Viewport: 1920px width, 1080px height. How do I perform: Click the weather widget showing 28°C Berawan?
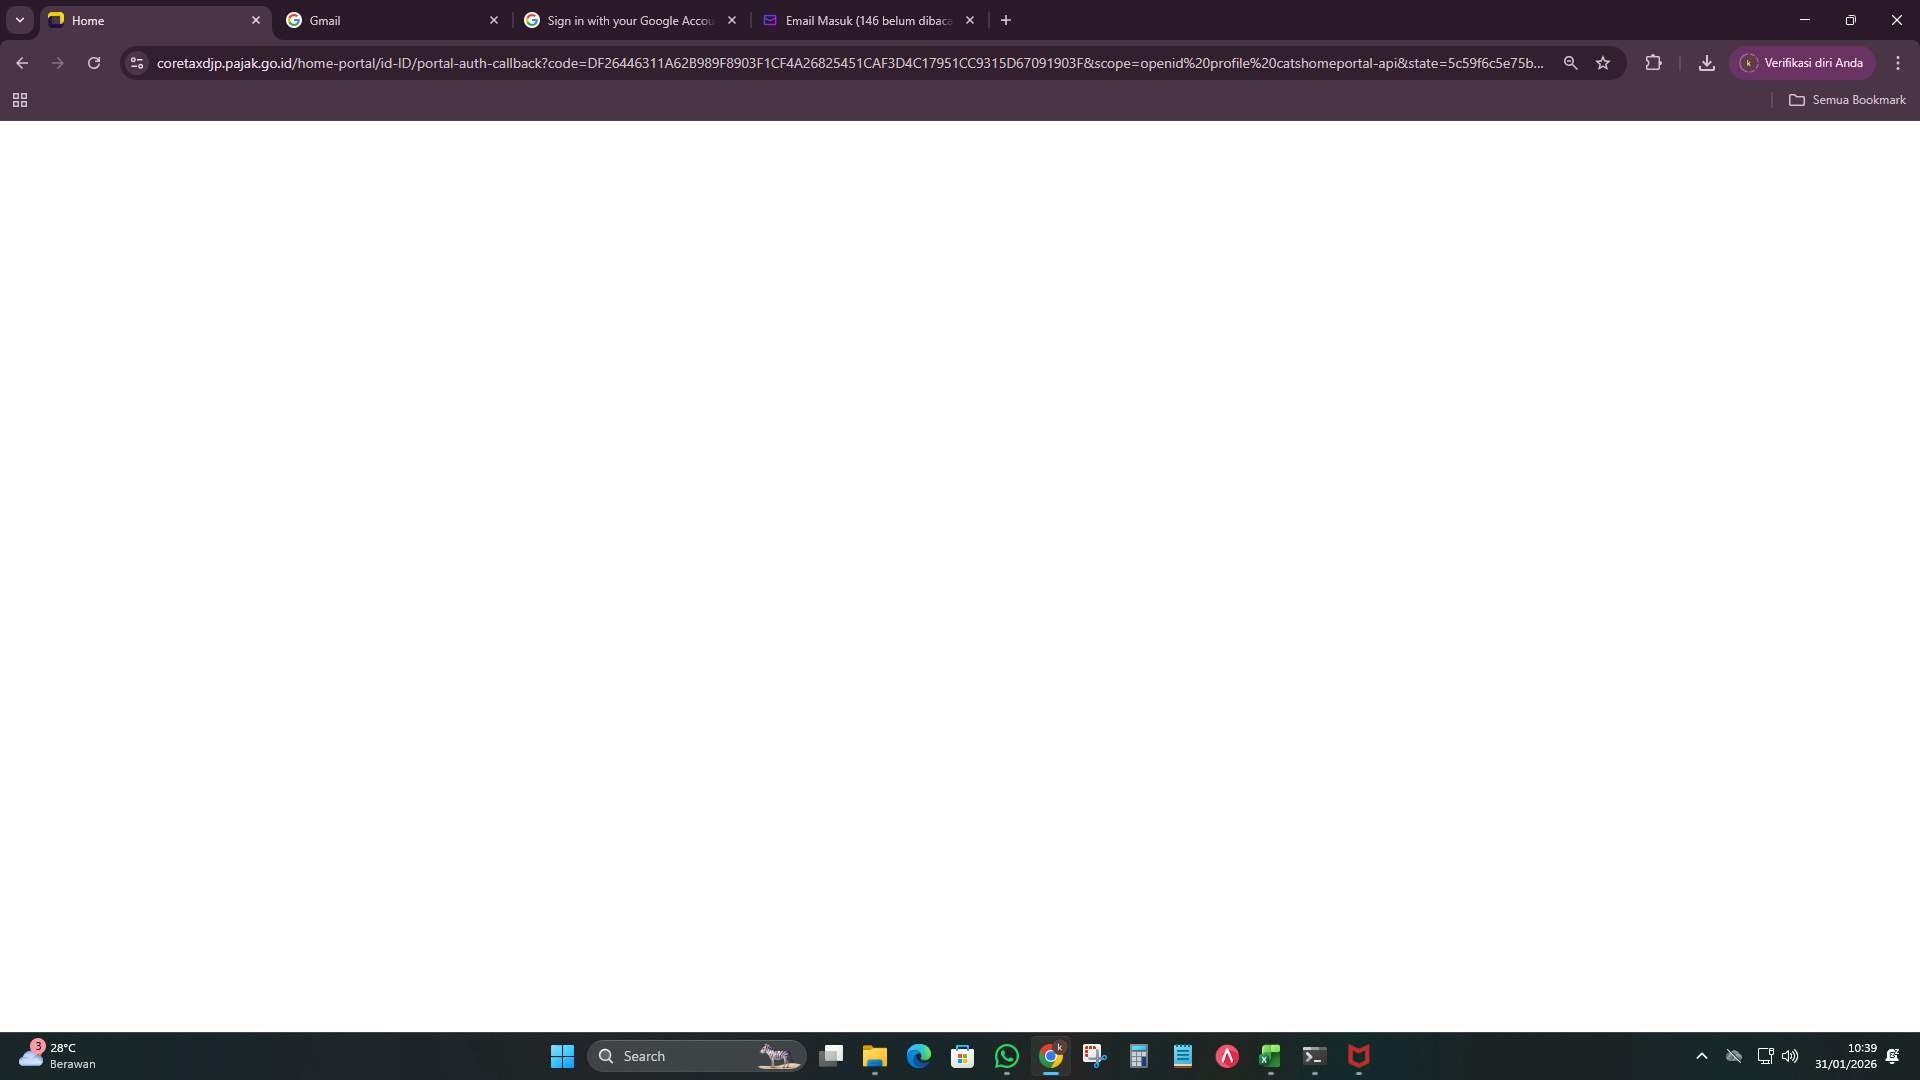pos(55,1055)
